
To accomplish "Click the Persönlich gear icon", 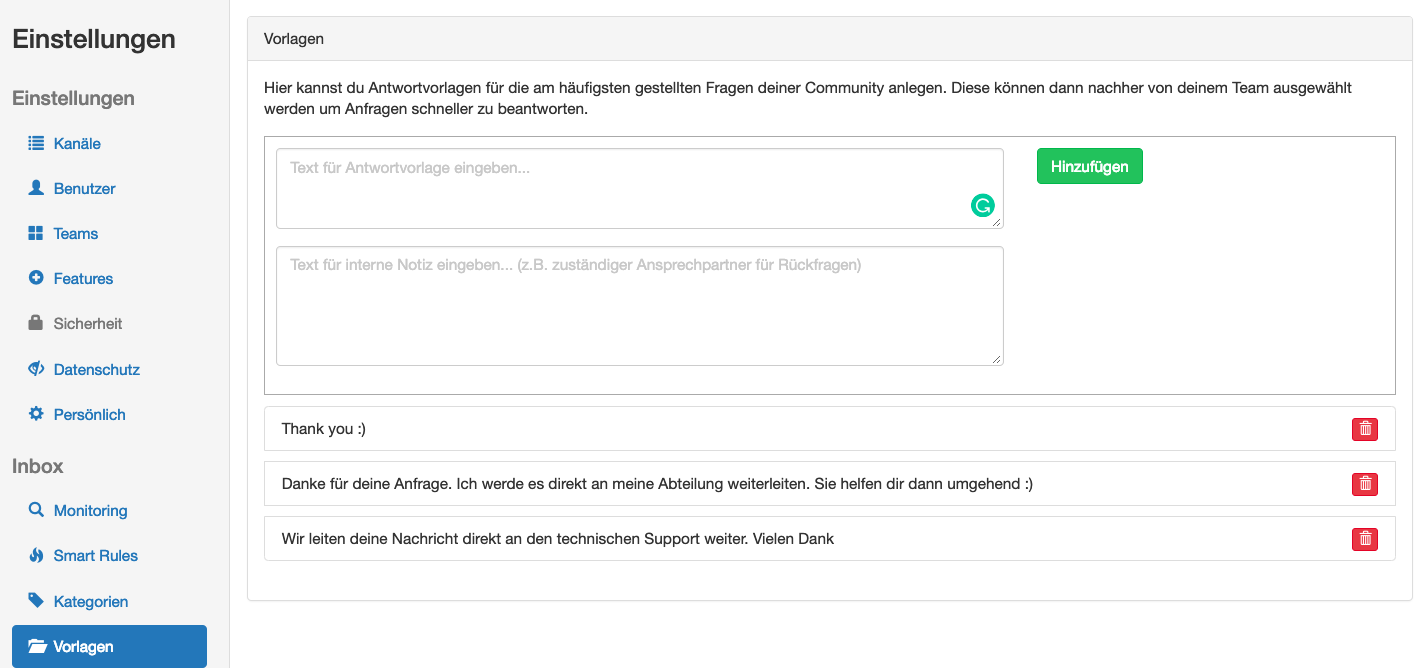I will coord(36,414).
